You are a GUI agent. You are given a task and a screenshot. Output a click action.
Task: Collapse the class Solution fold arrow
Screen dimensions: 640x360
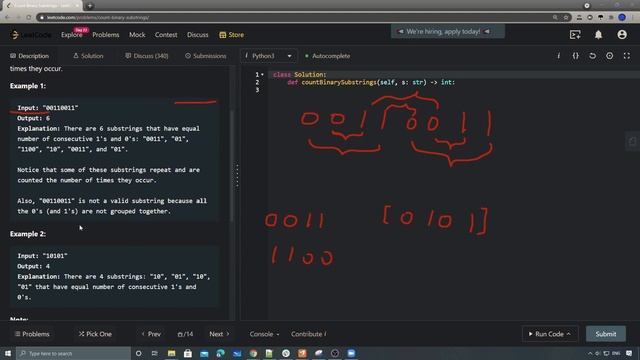point(262,75)
